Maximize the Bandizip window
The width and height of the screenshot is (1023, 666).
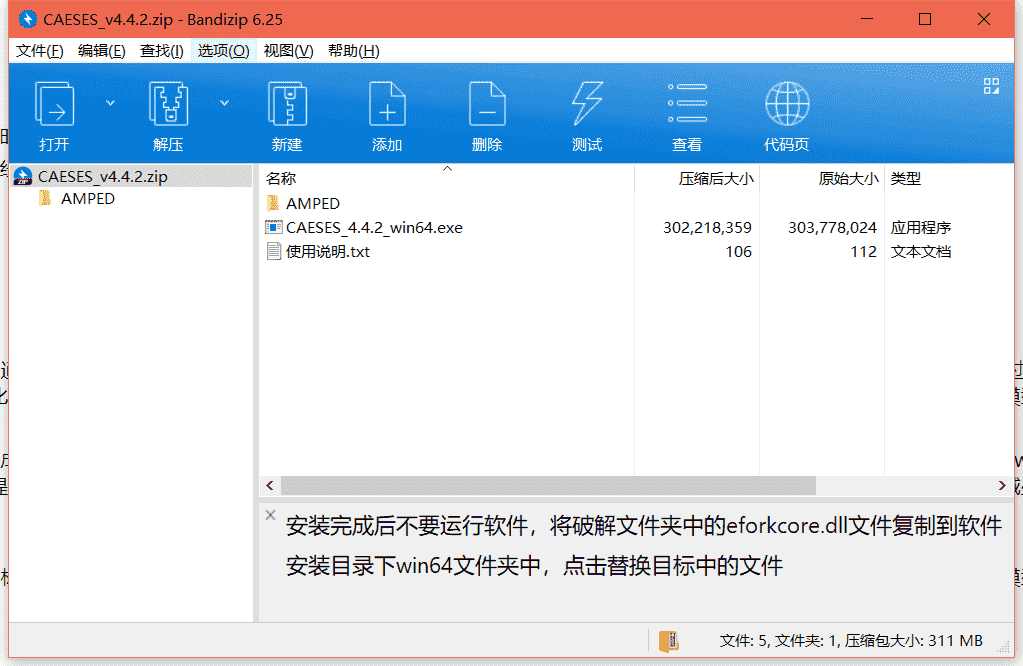click(x=924, y=20)
